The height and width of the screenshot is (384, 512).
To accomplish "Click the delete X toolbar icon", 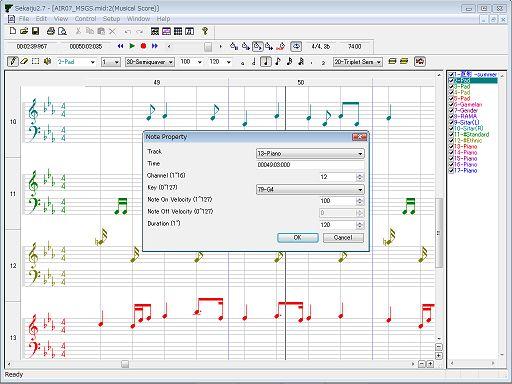I will [x=113, y=31].
